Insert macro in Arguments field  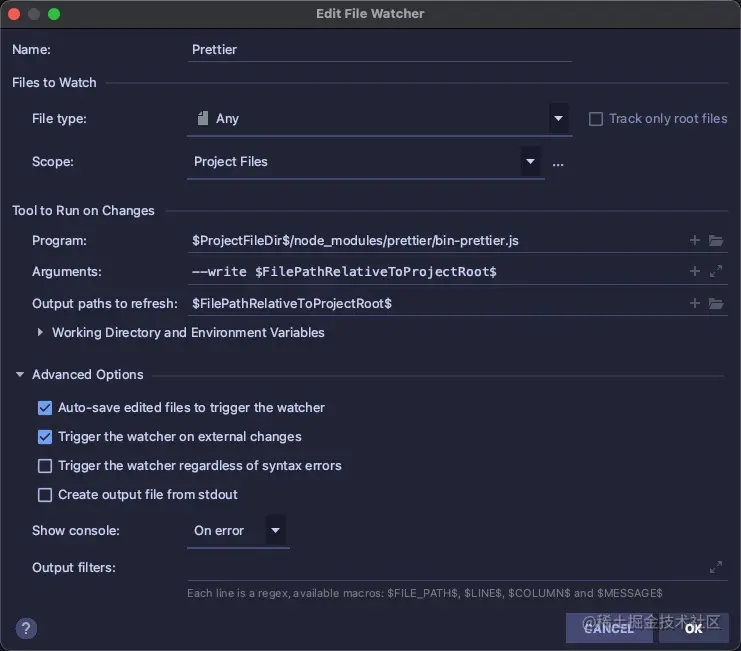coord(694,271)
